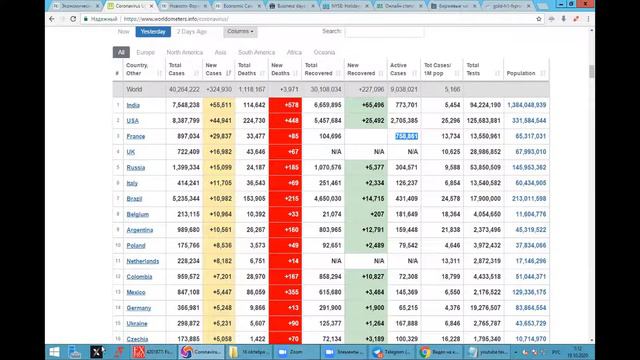The image size is (640, 360).
Task: Open the black X app in the taskbar
Action: point(97,352)
